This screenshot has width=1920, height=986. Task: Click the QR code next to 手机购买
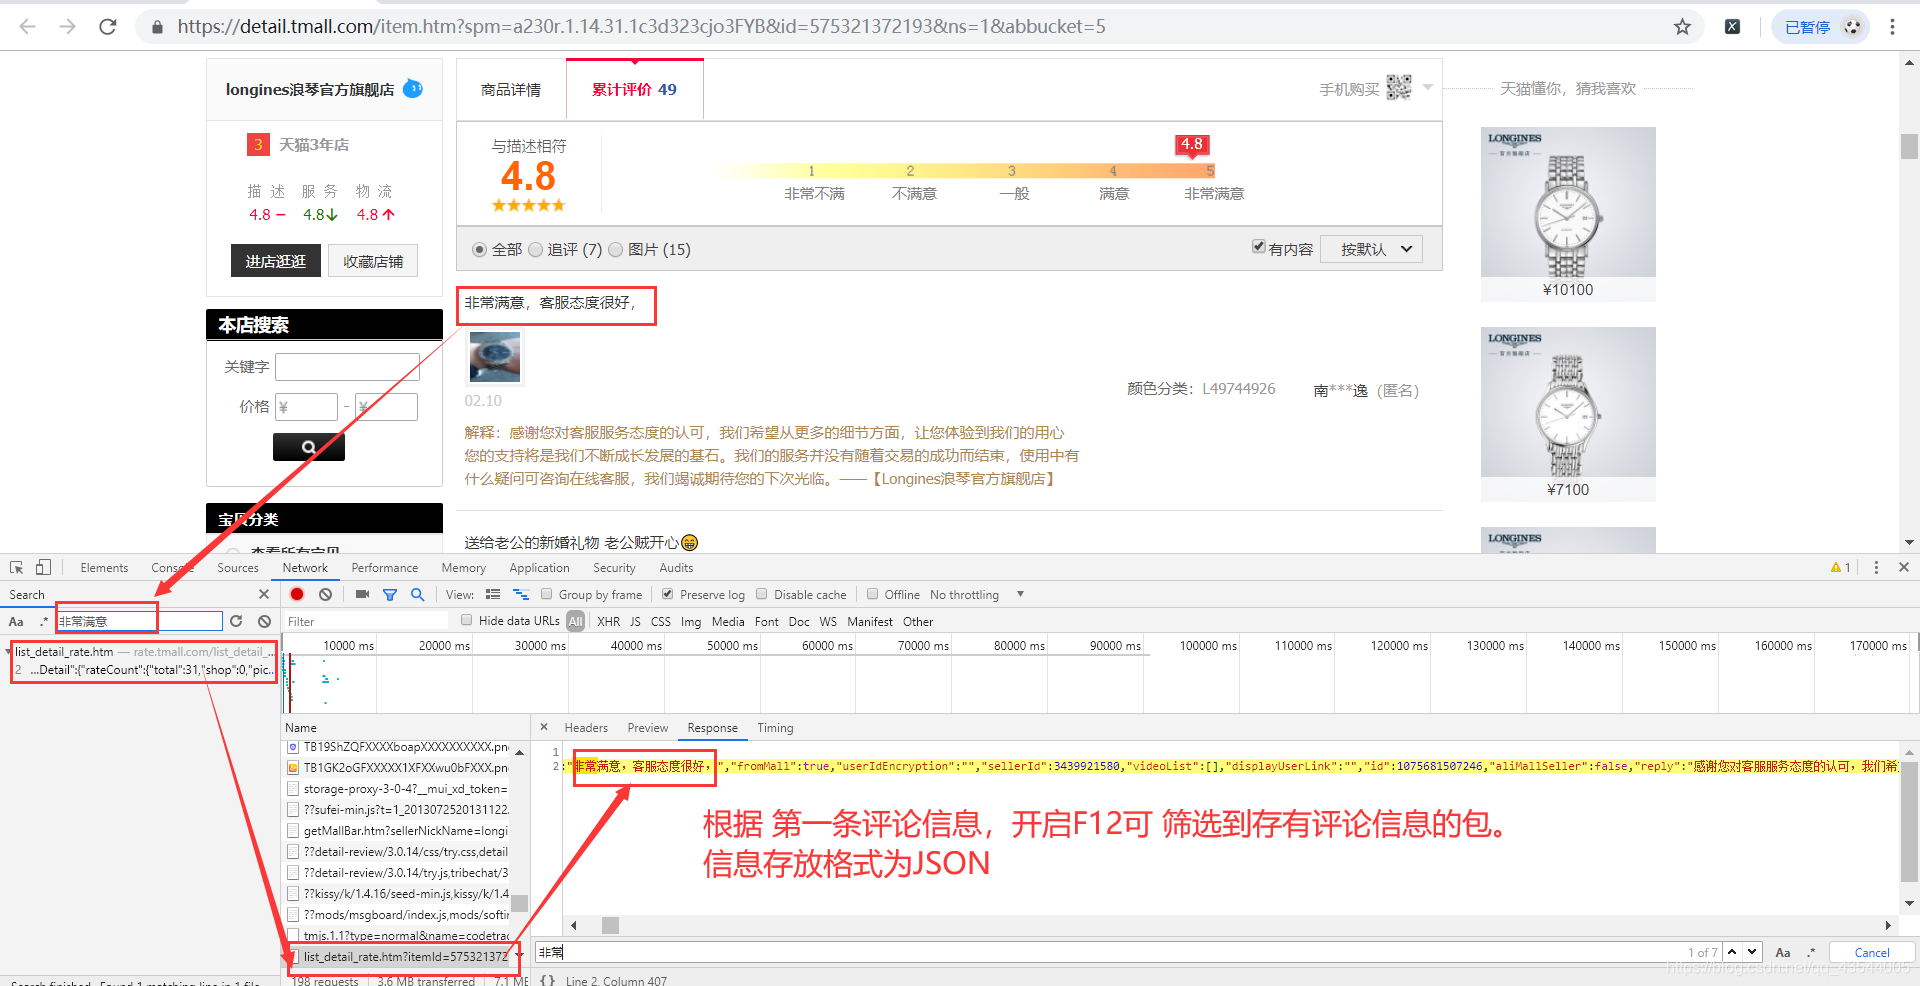[x=1399, y=88]
